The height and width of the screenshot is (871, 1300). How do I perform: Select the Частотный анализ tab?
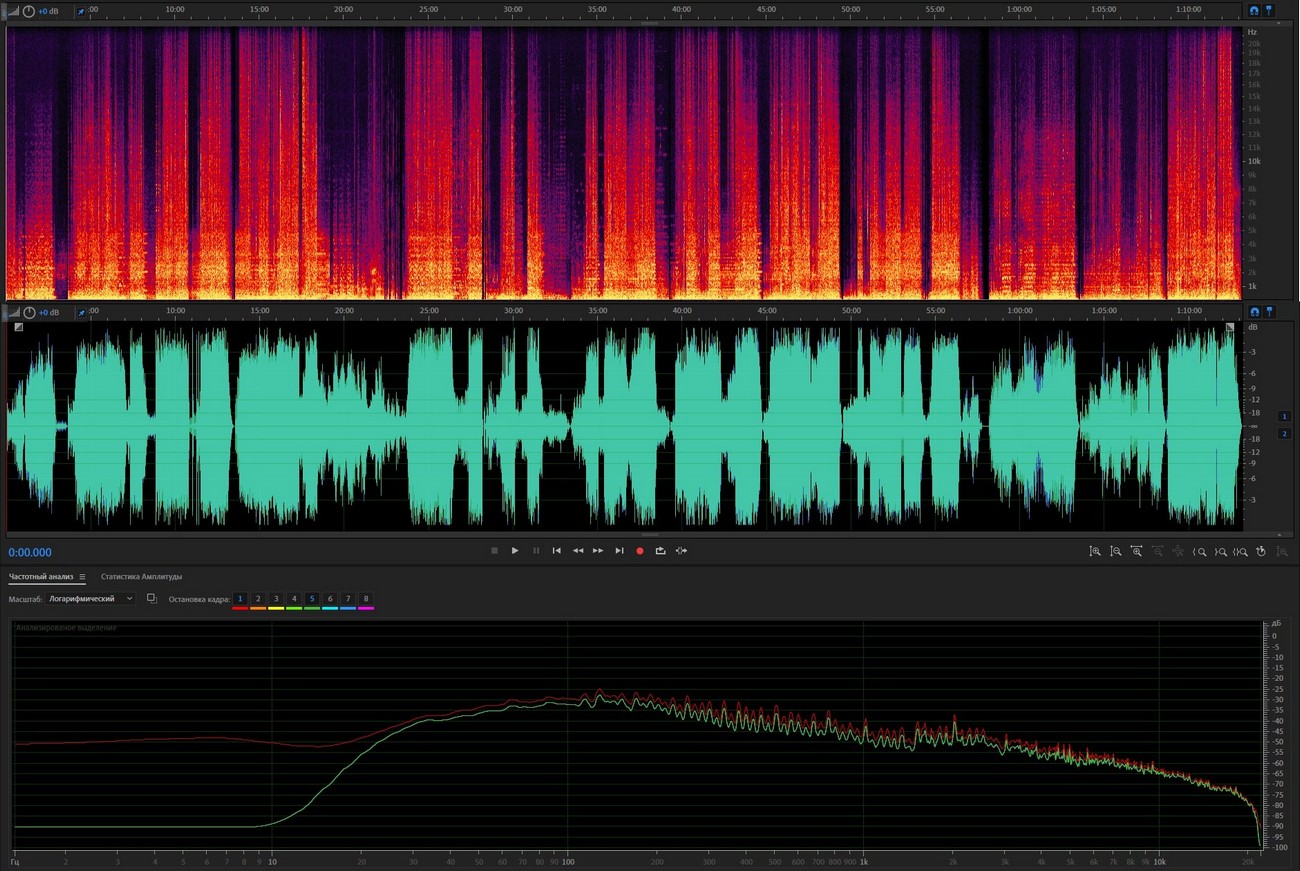coord(42,577)
